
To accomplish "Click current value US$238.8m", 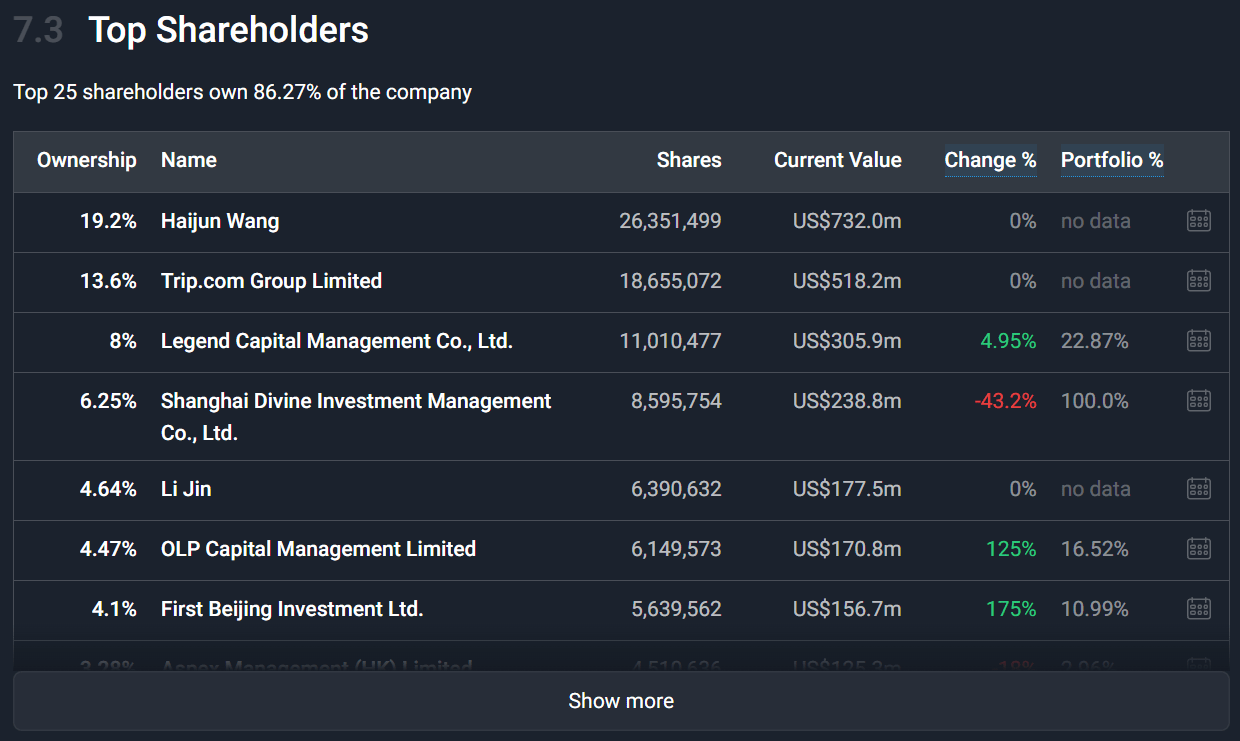I will (x=847, y=401).
